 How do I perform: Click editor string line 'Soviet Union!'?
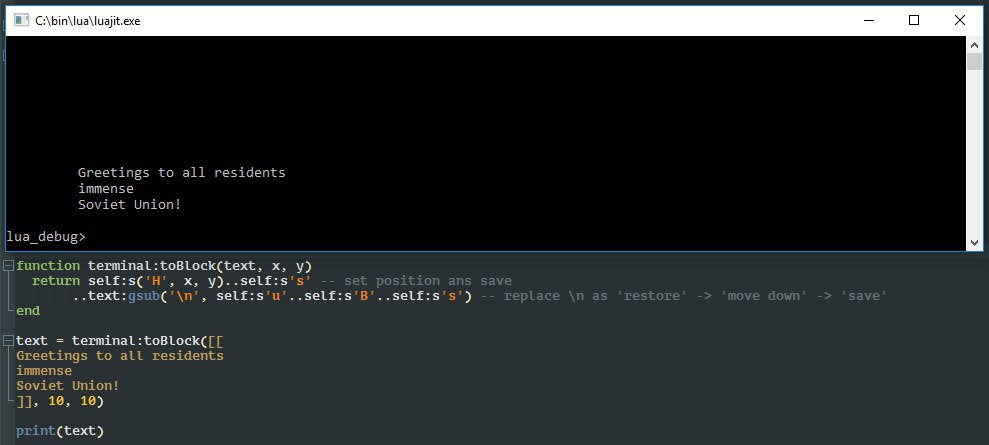[68, 386]
